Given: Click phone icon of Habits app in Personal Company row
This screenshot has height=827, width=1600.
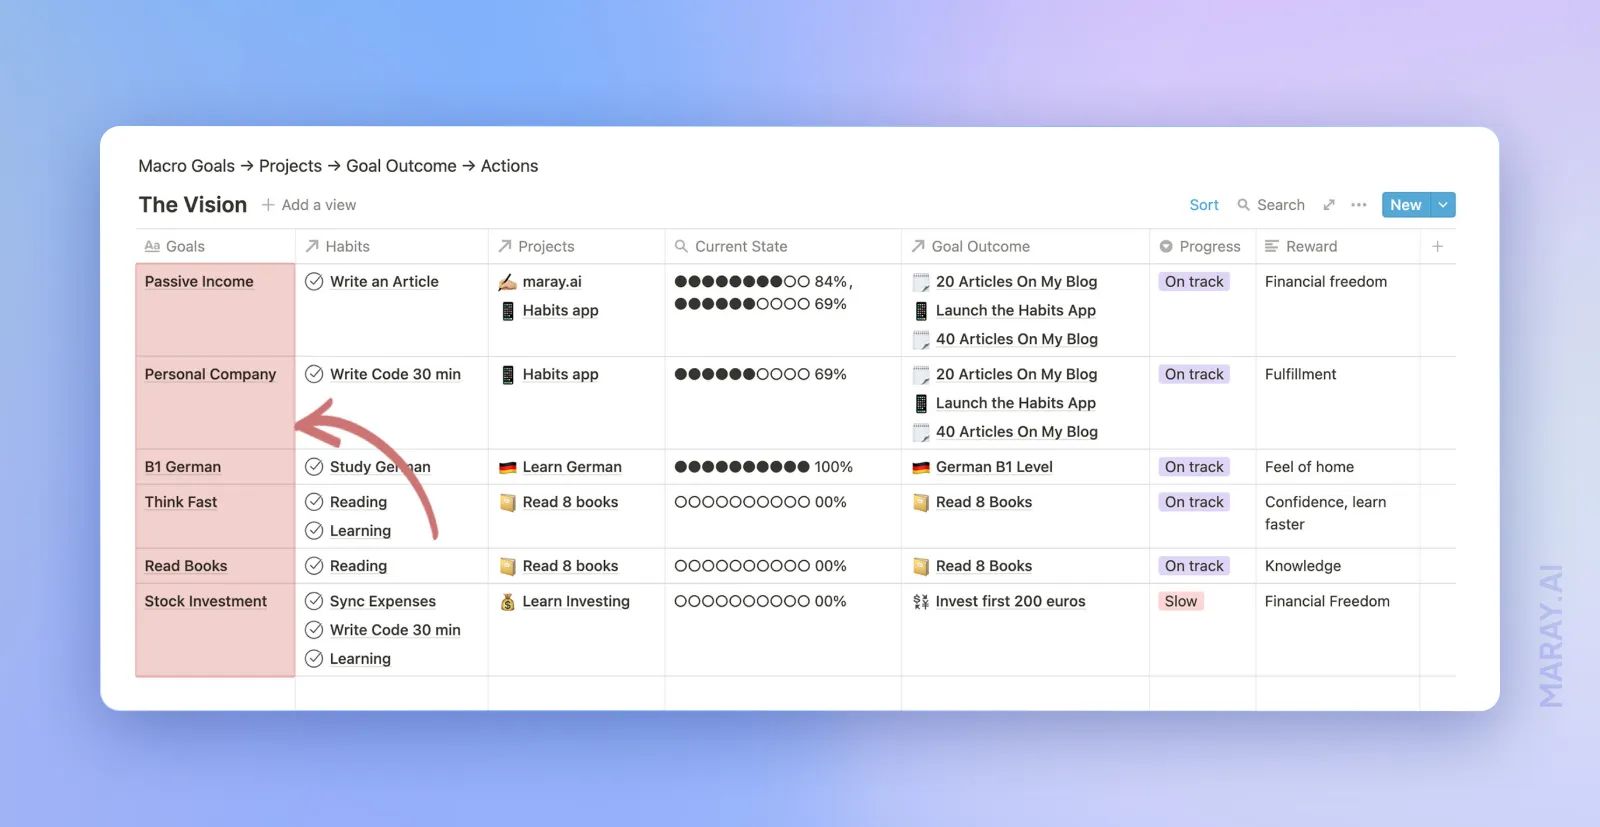Looking at the screenshot, I should click(x=508, y=375).
